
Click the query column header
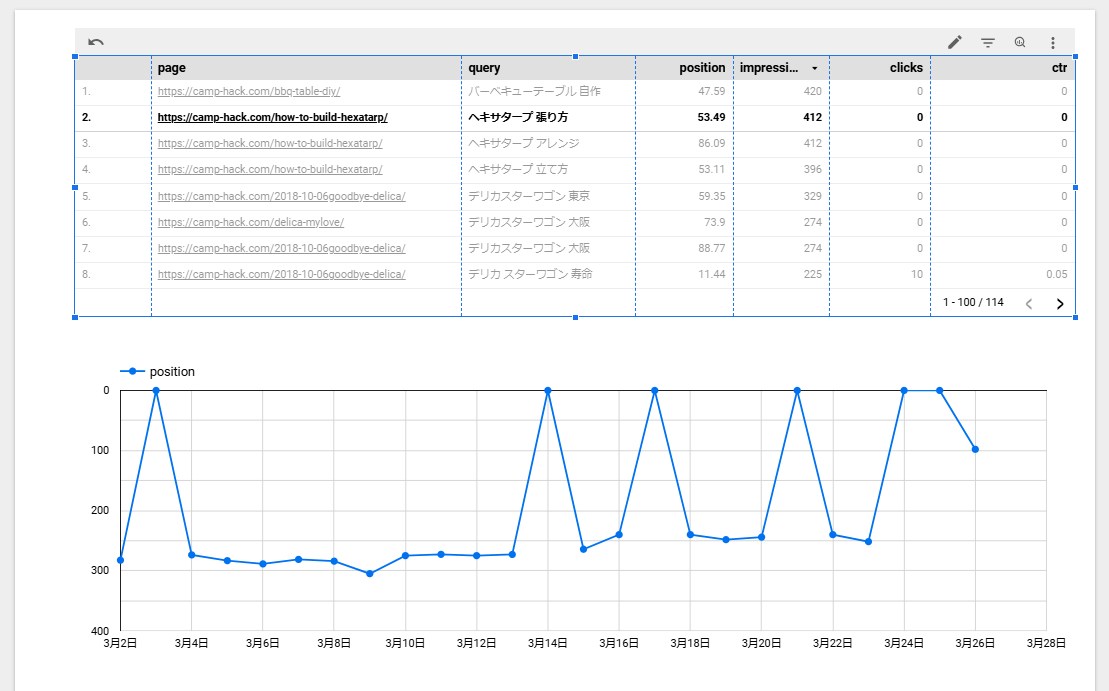pos(484,68)
